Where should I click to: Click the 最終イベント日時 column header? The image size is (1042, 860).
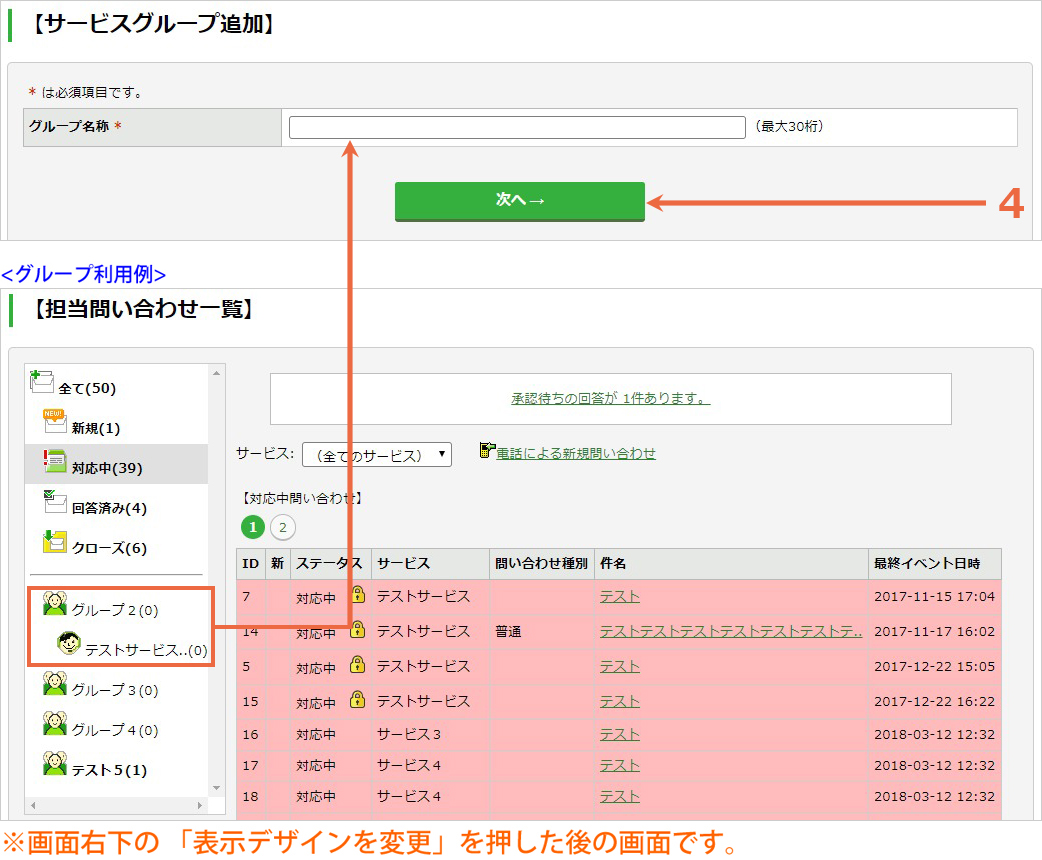[934, 564]
